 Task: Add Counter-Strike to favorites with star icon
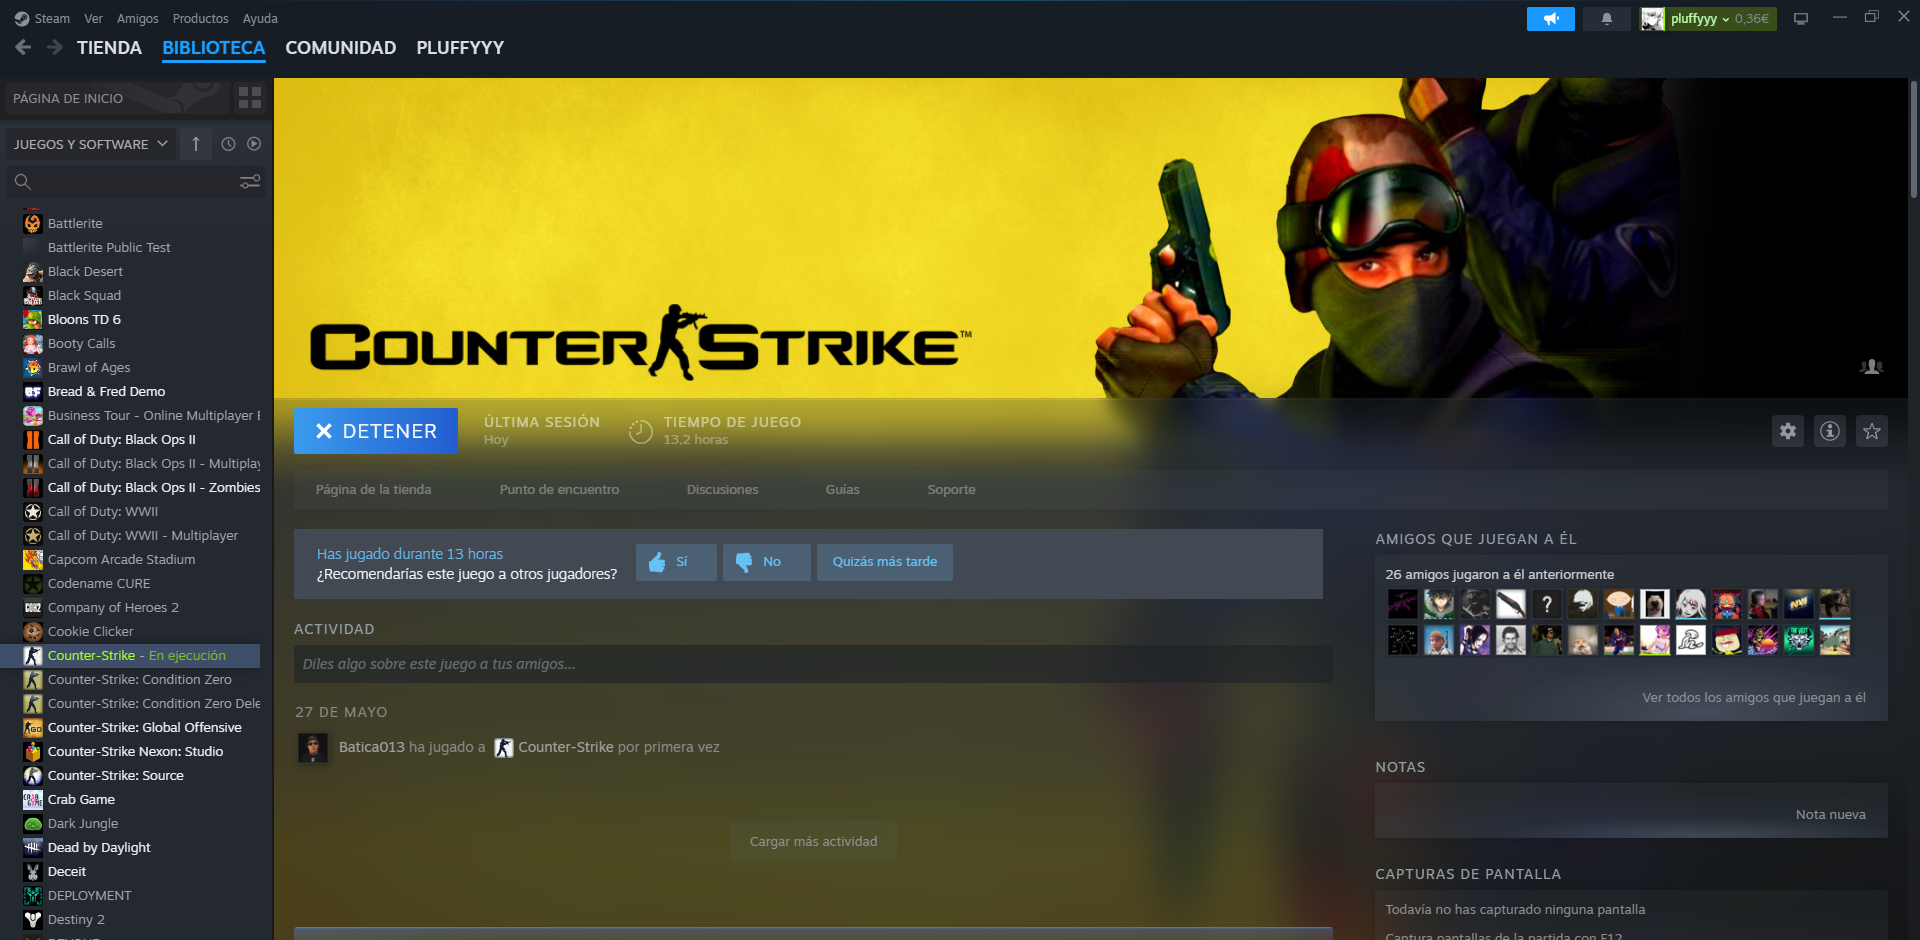1871,431
